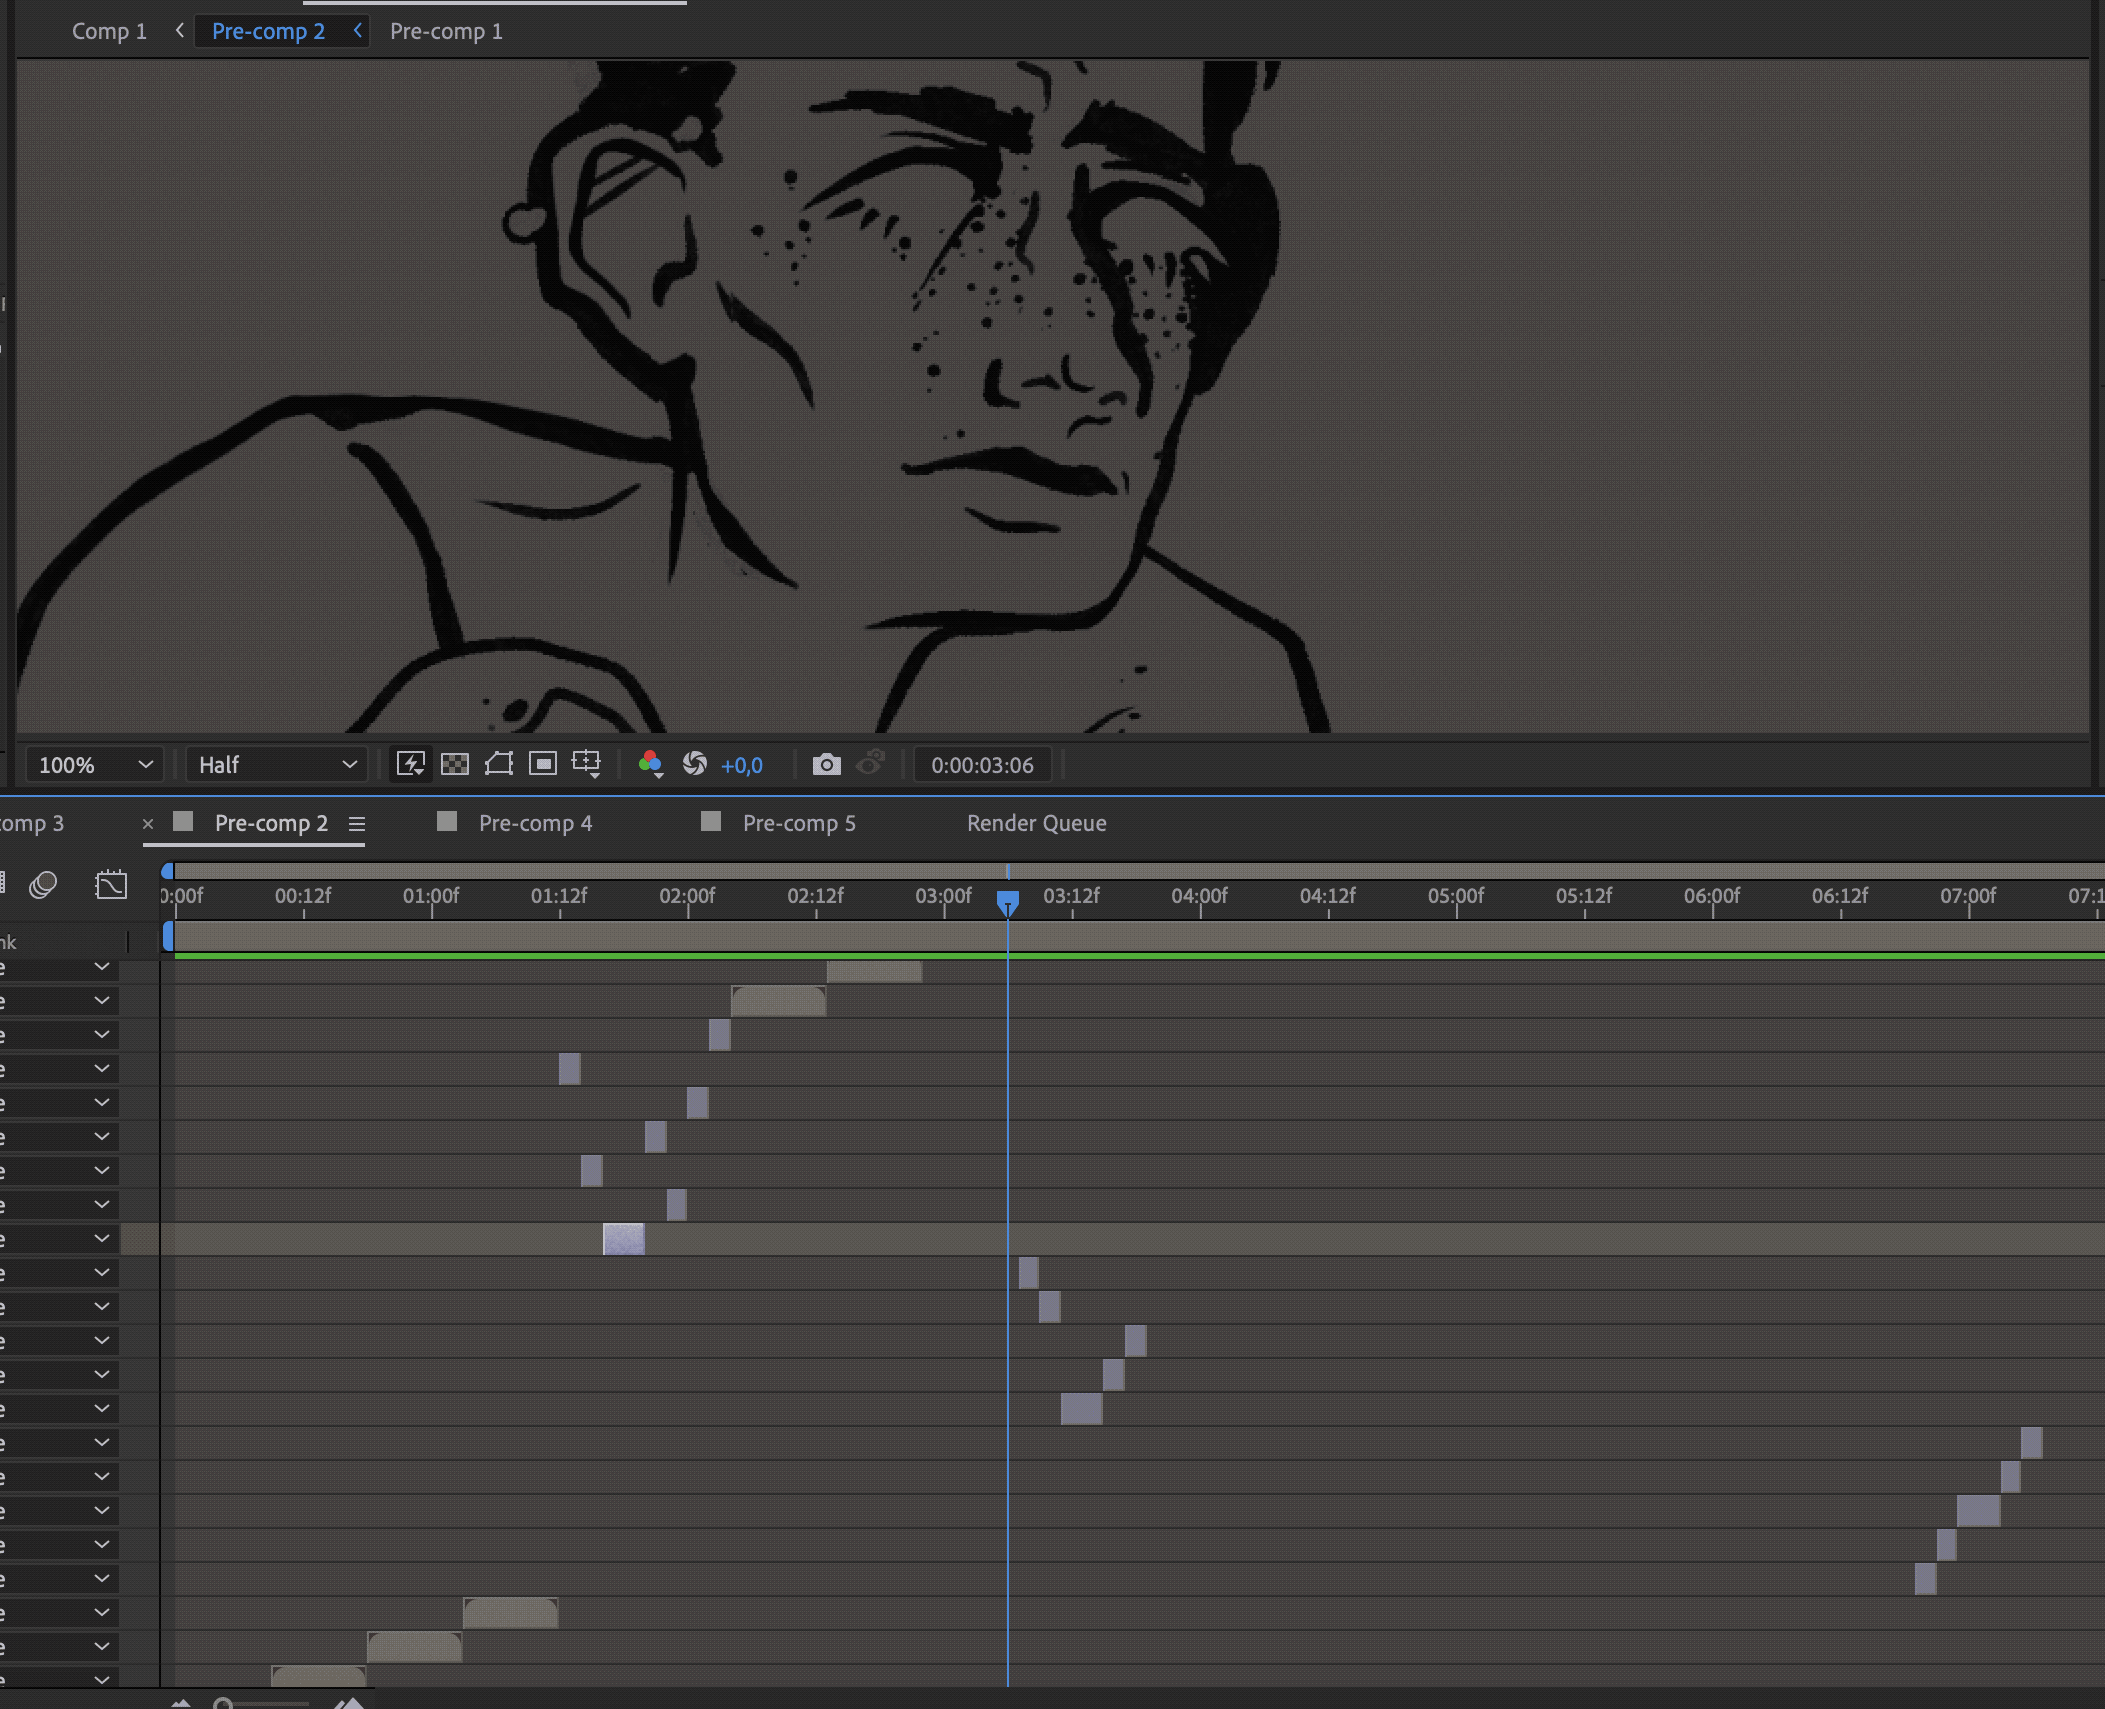The image size is (2105, 1709).
Task: Open the Half resolution dropdown
Action: pos(276,765)
